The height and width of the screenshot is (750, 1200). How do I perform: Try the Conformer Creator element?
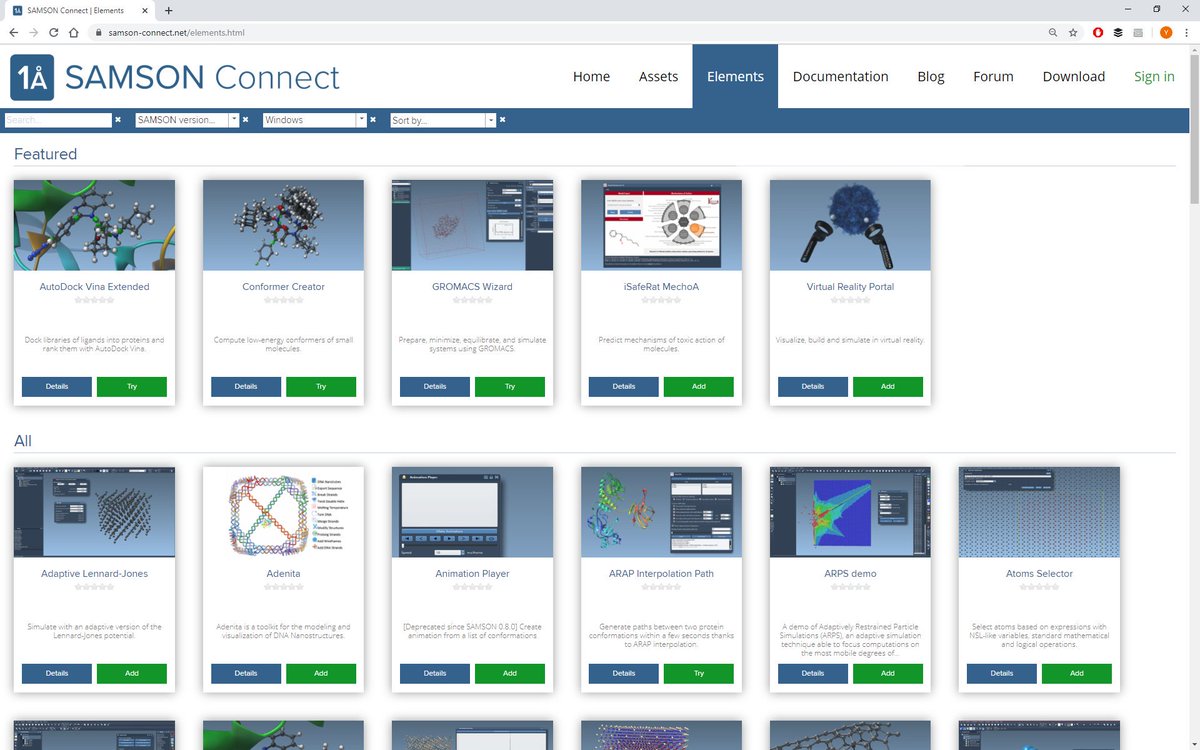coord(321,386)
